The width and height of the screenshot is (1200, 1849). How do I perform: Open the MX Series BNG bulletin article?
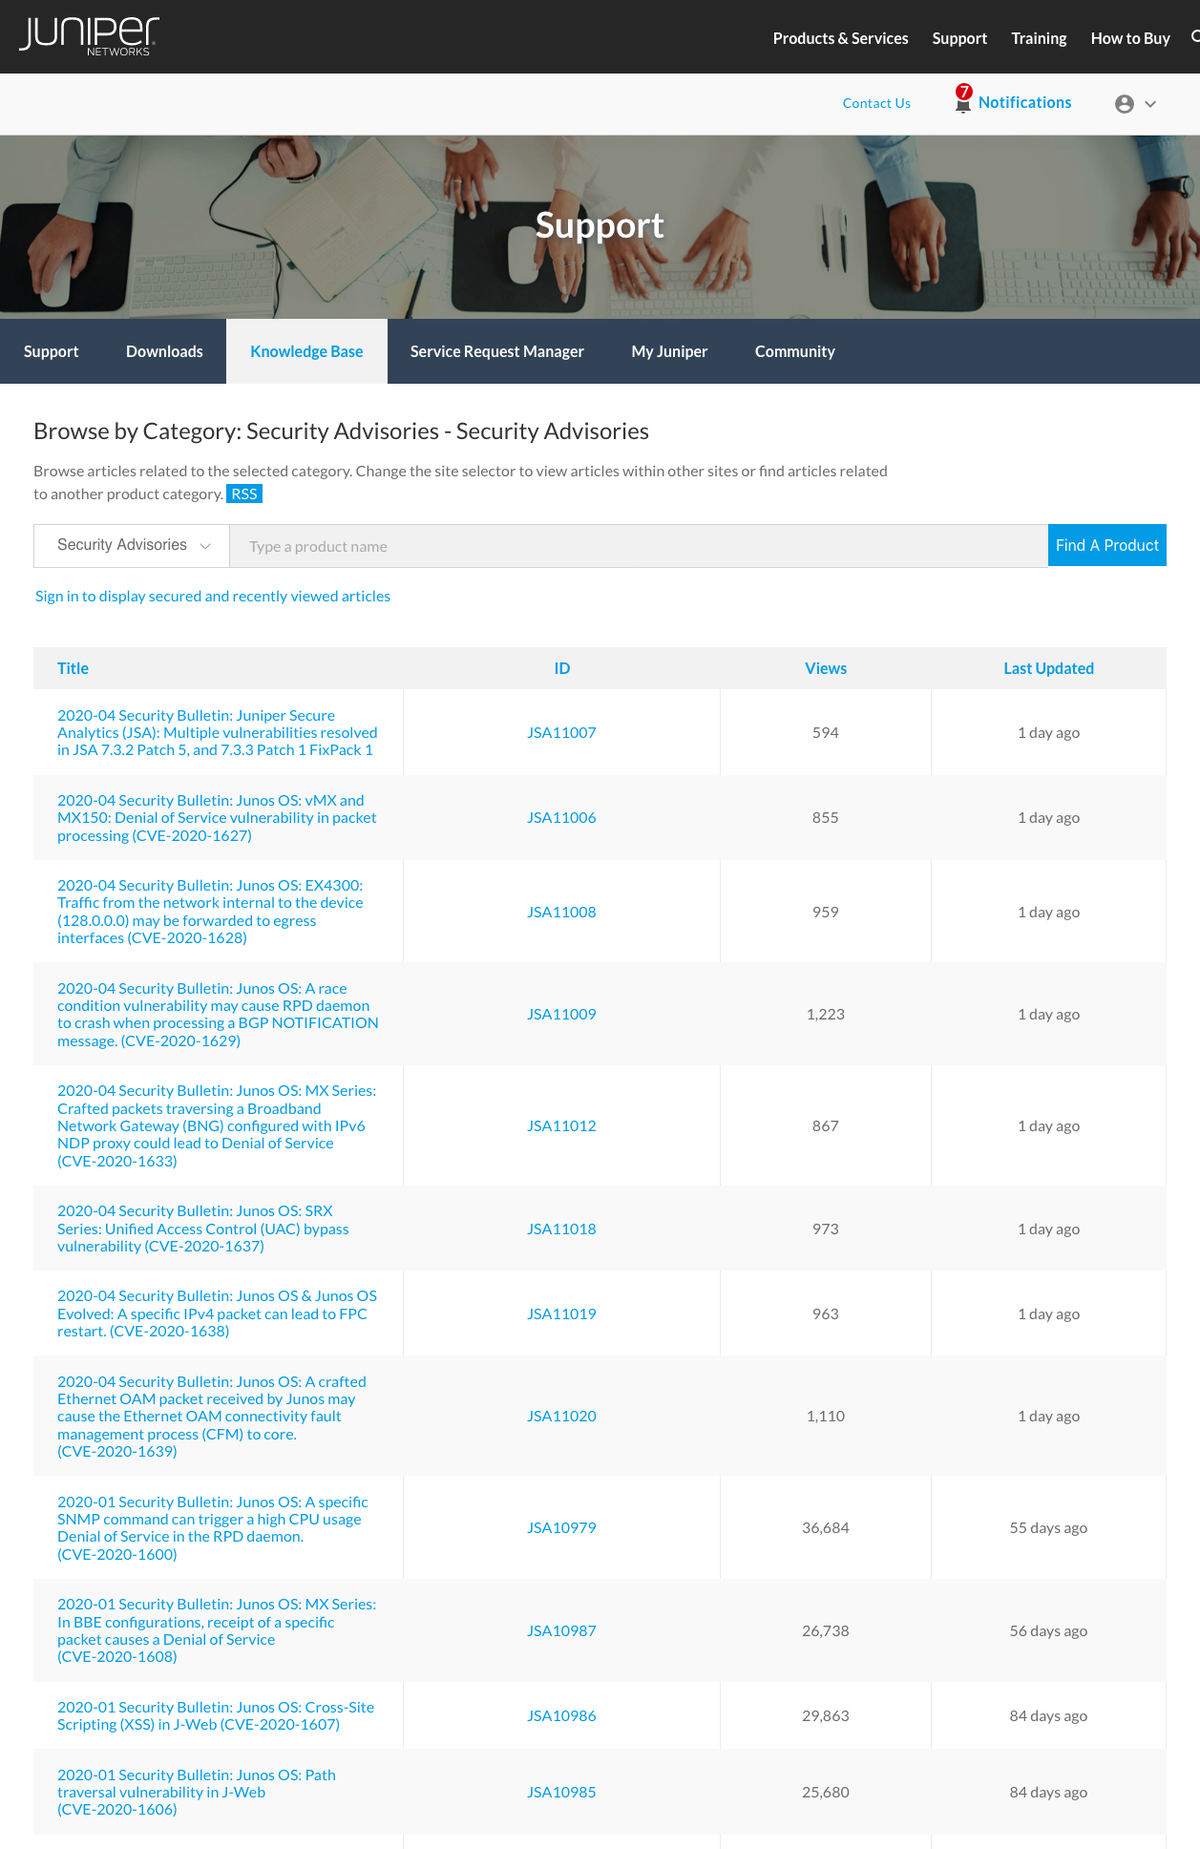pyautogui.click(x=216, y=1125)
